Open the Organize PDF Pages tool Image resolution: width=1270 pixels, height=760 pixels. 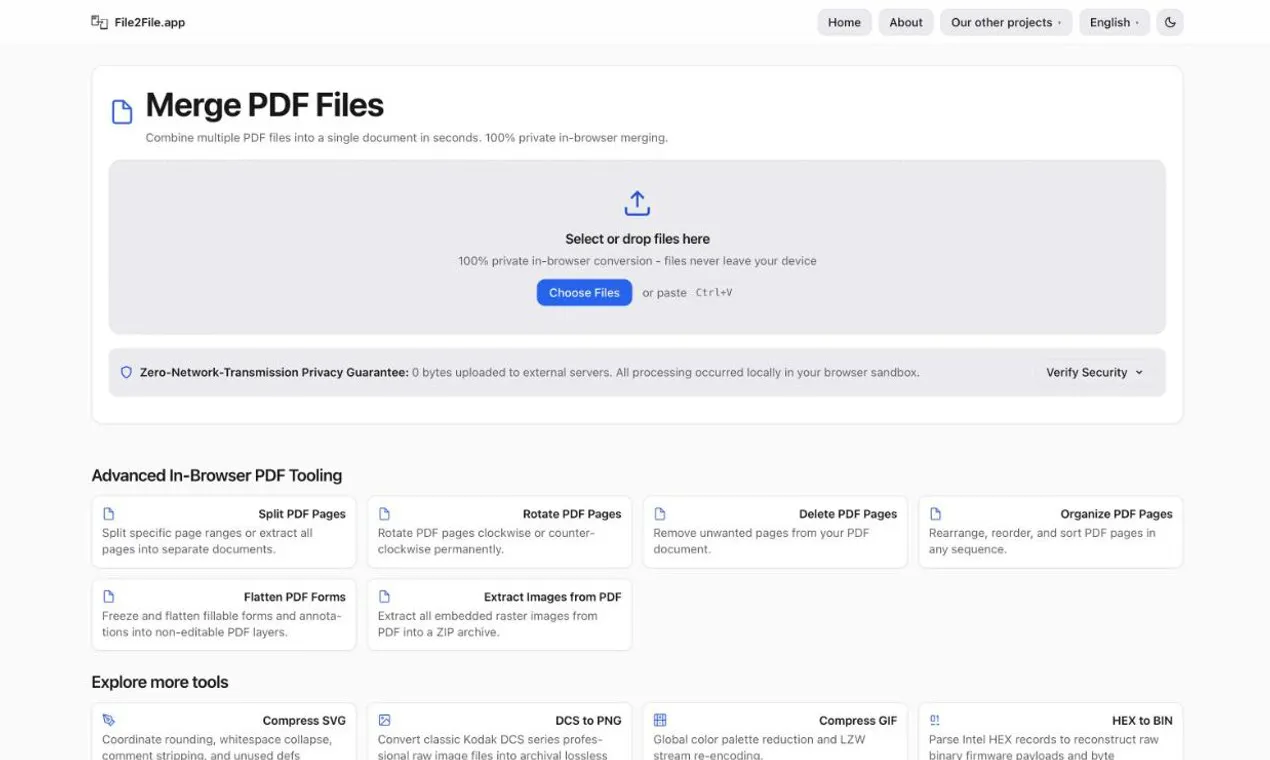(x=1050, y=532)
